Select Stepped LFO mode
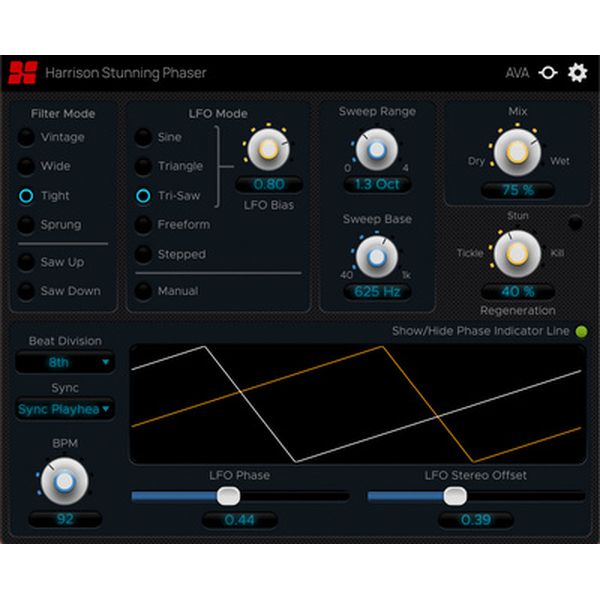 pos(144,255)
